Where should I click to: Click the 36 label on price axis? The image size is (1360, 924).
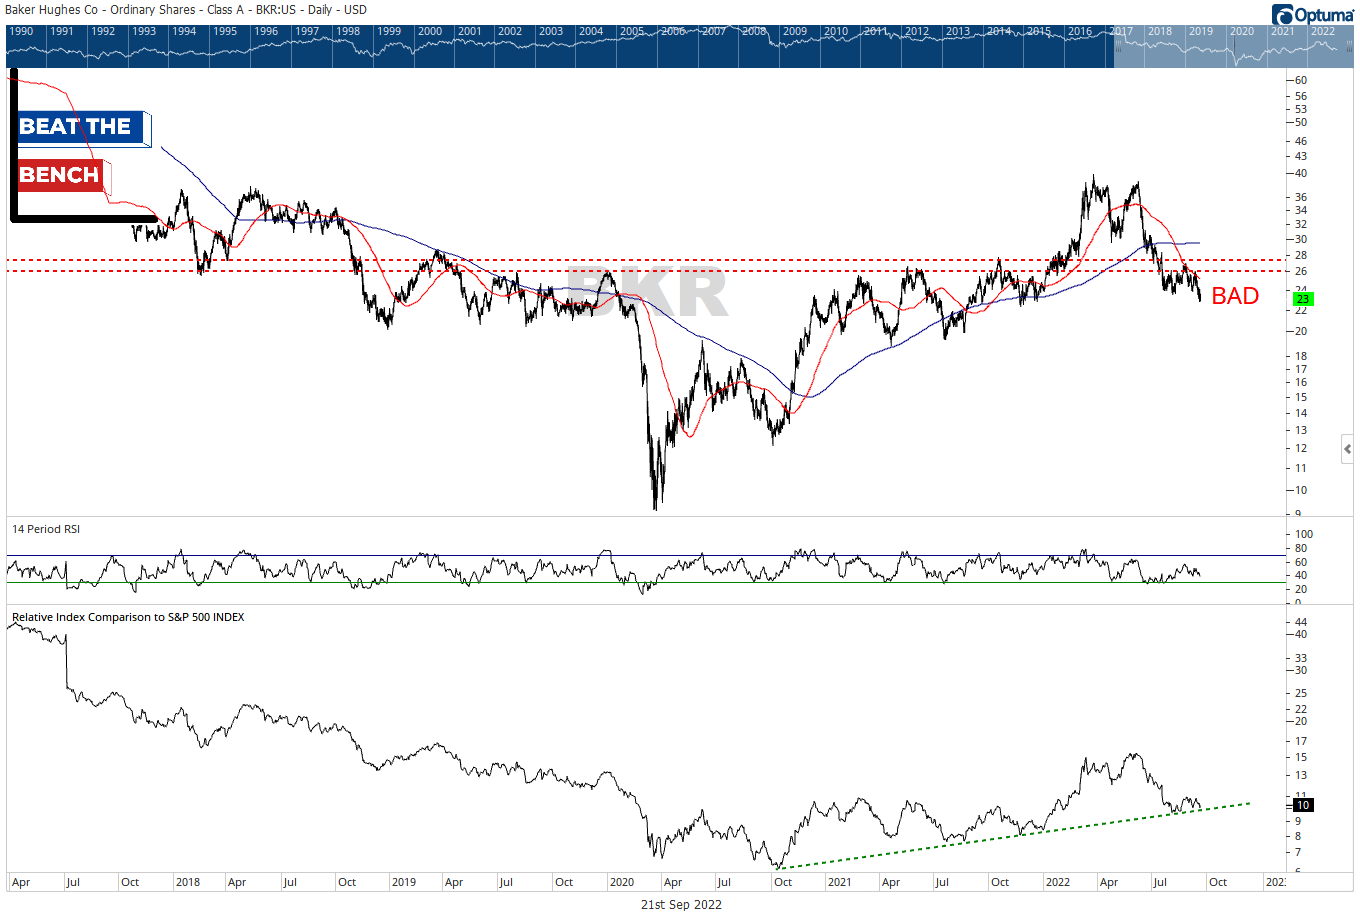[x=1301, y=196]
